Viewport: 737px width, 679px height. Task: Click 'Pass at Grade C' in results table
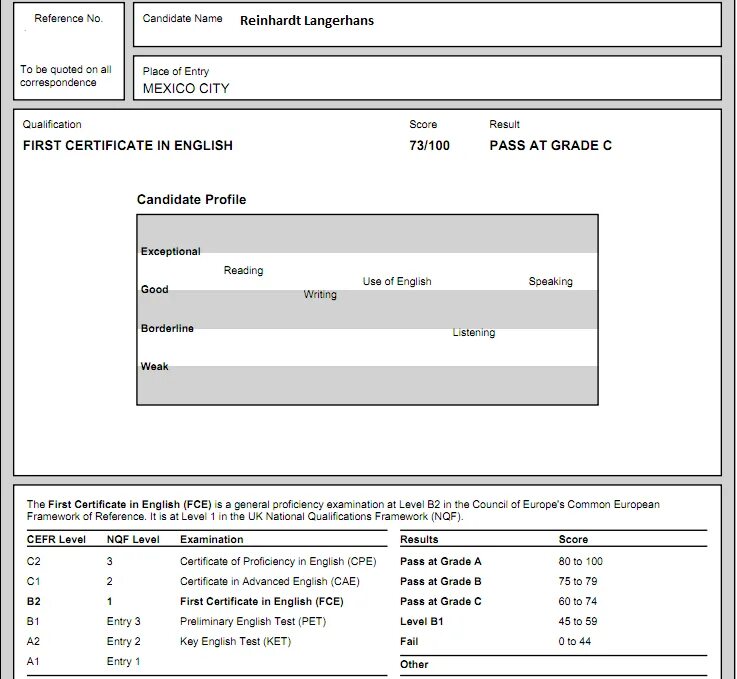[440, 601]
